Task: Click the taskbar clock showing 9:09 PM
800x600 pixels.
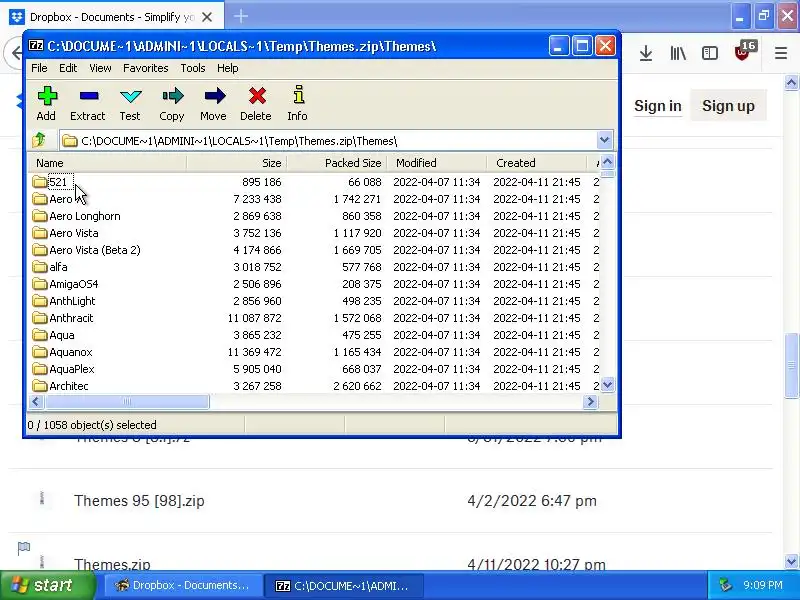Action: click(x=762, y=585)
